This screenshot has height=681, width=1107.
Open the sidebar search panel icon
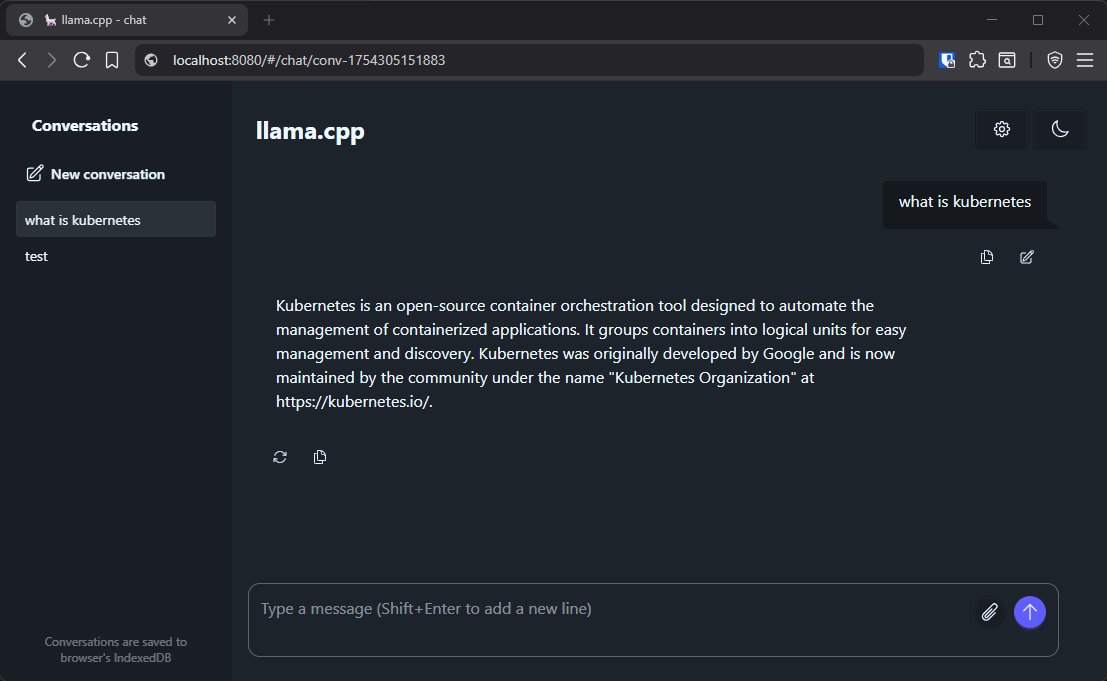pyautogui.click(x=1007, y=60)
